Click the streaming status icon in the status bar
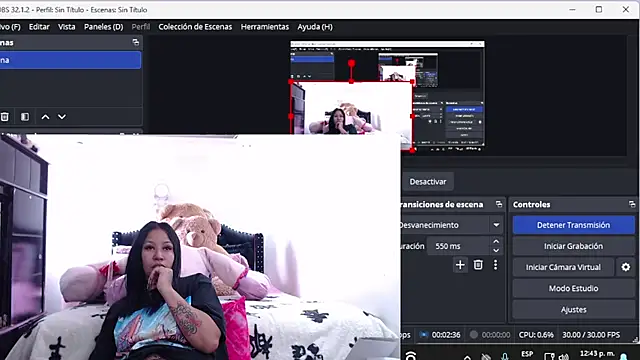Image resolution: width=640 pixels, height=360 pixels. 423,335
